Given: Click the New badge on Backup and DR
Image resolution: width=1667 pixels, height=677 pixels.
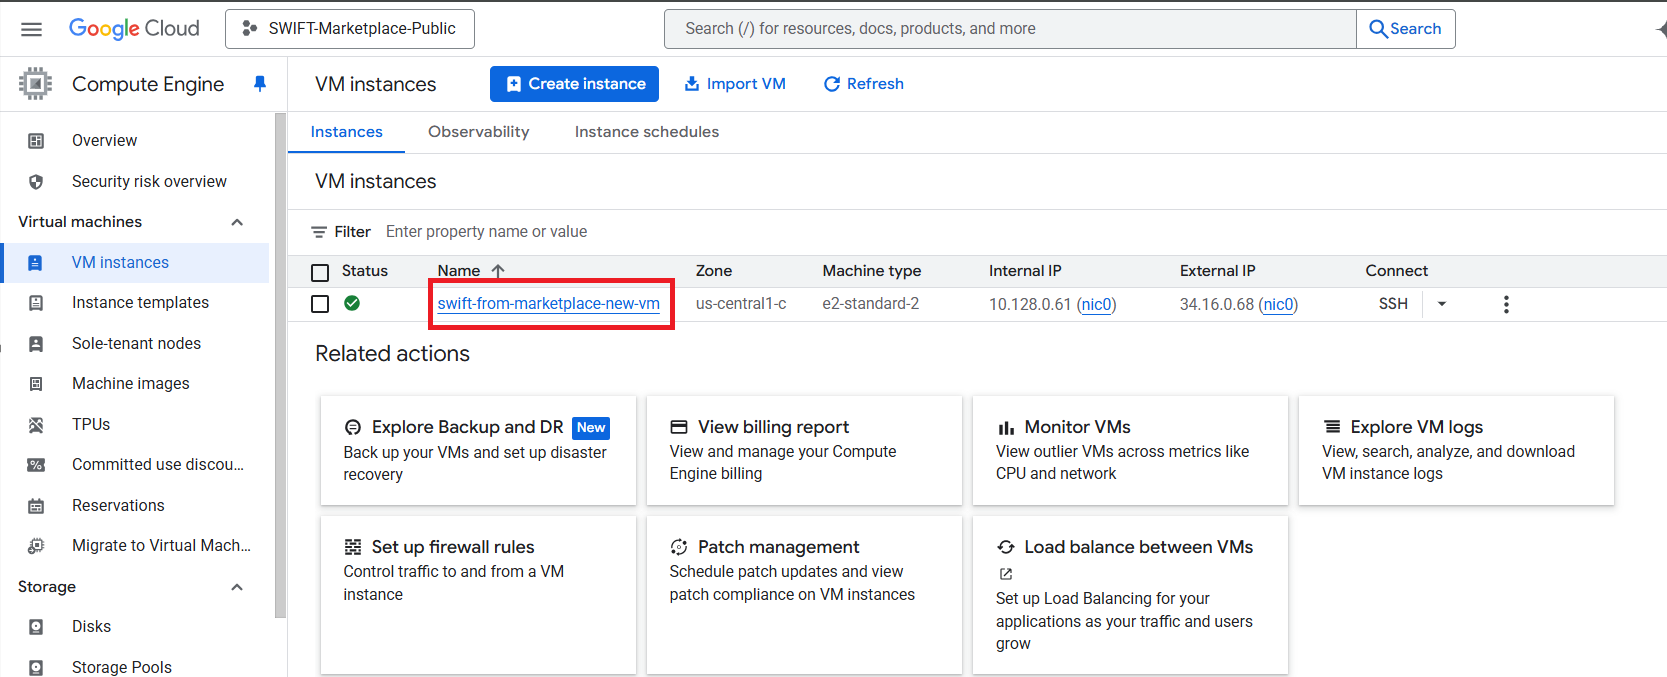Looking at the screenshot, I should pos(591,428).
